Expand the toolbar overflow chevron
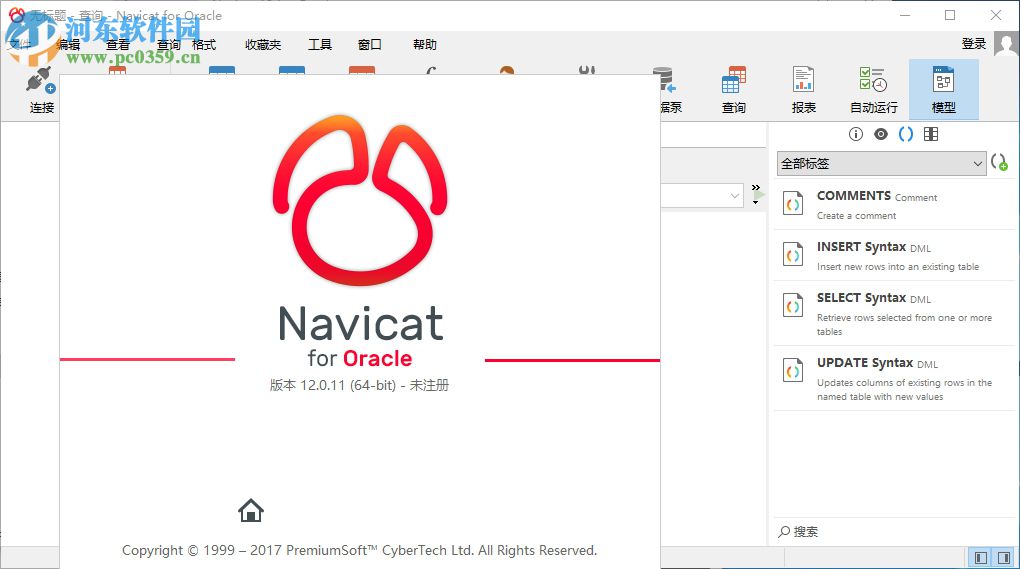The image size is (1020, 569). coord(755,187)
